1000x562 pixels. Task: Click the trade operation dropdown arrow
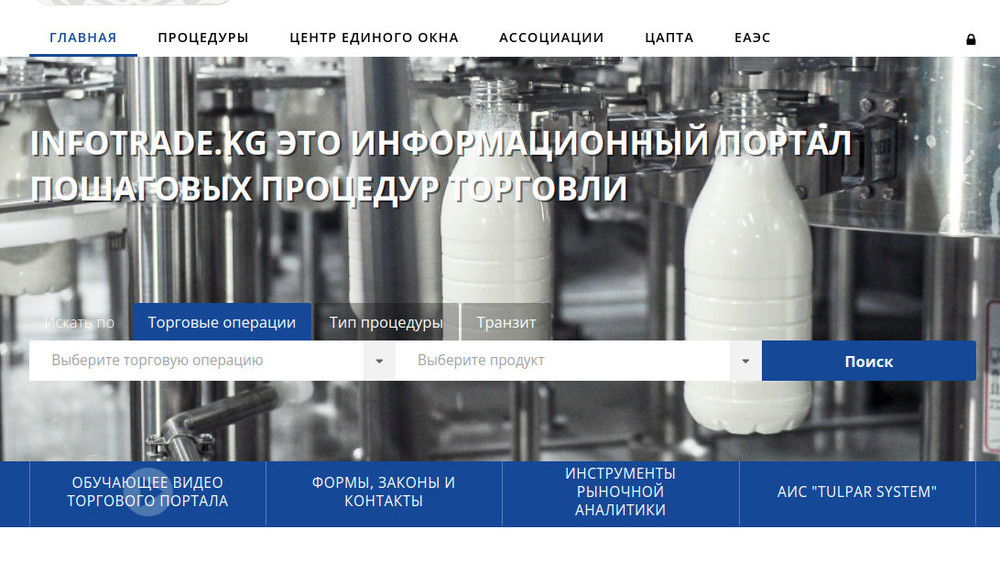pyautogui.click(x=379, y=361)
